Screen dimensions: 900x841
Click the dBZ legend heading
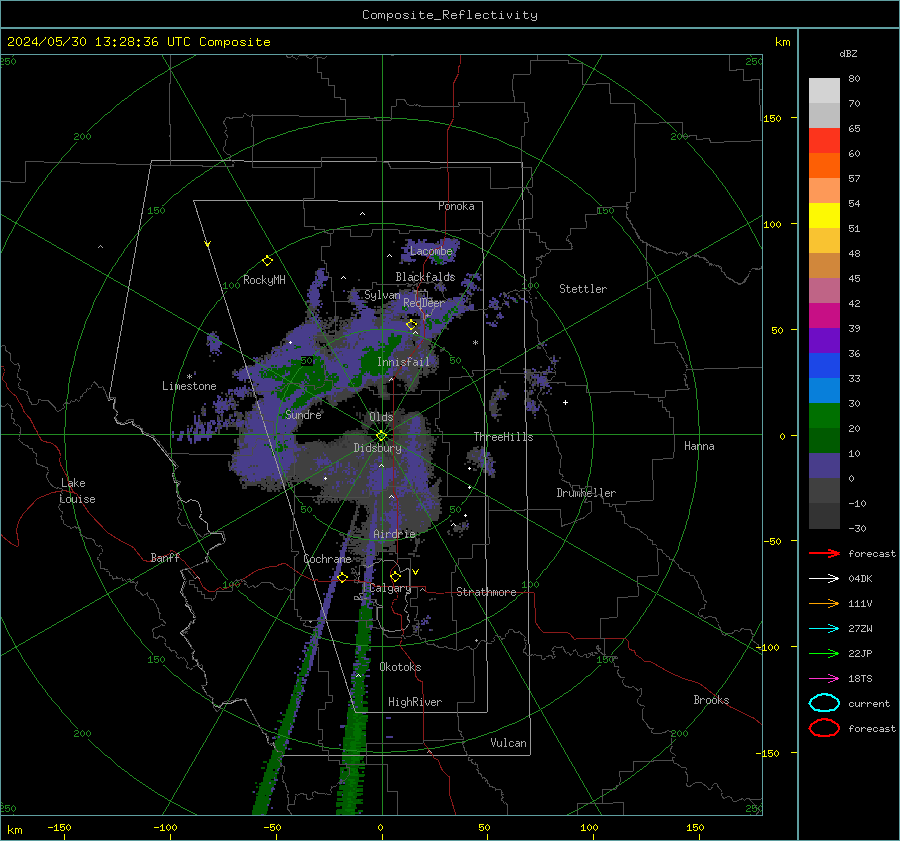[x=848, y=53]
